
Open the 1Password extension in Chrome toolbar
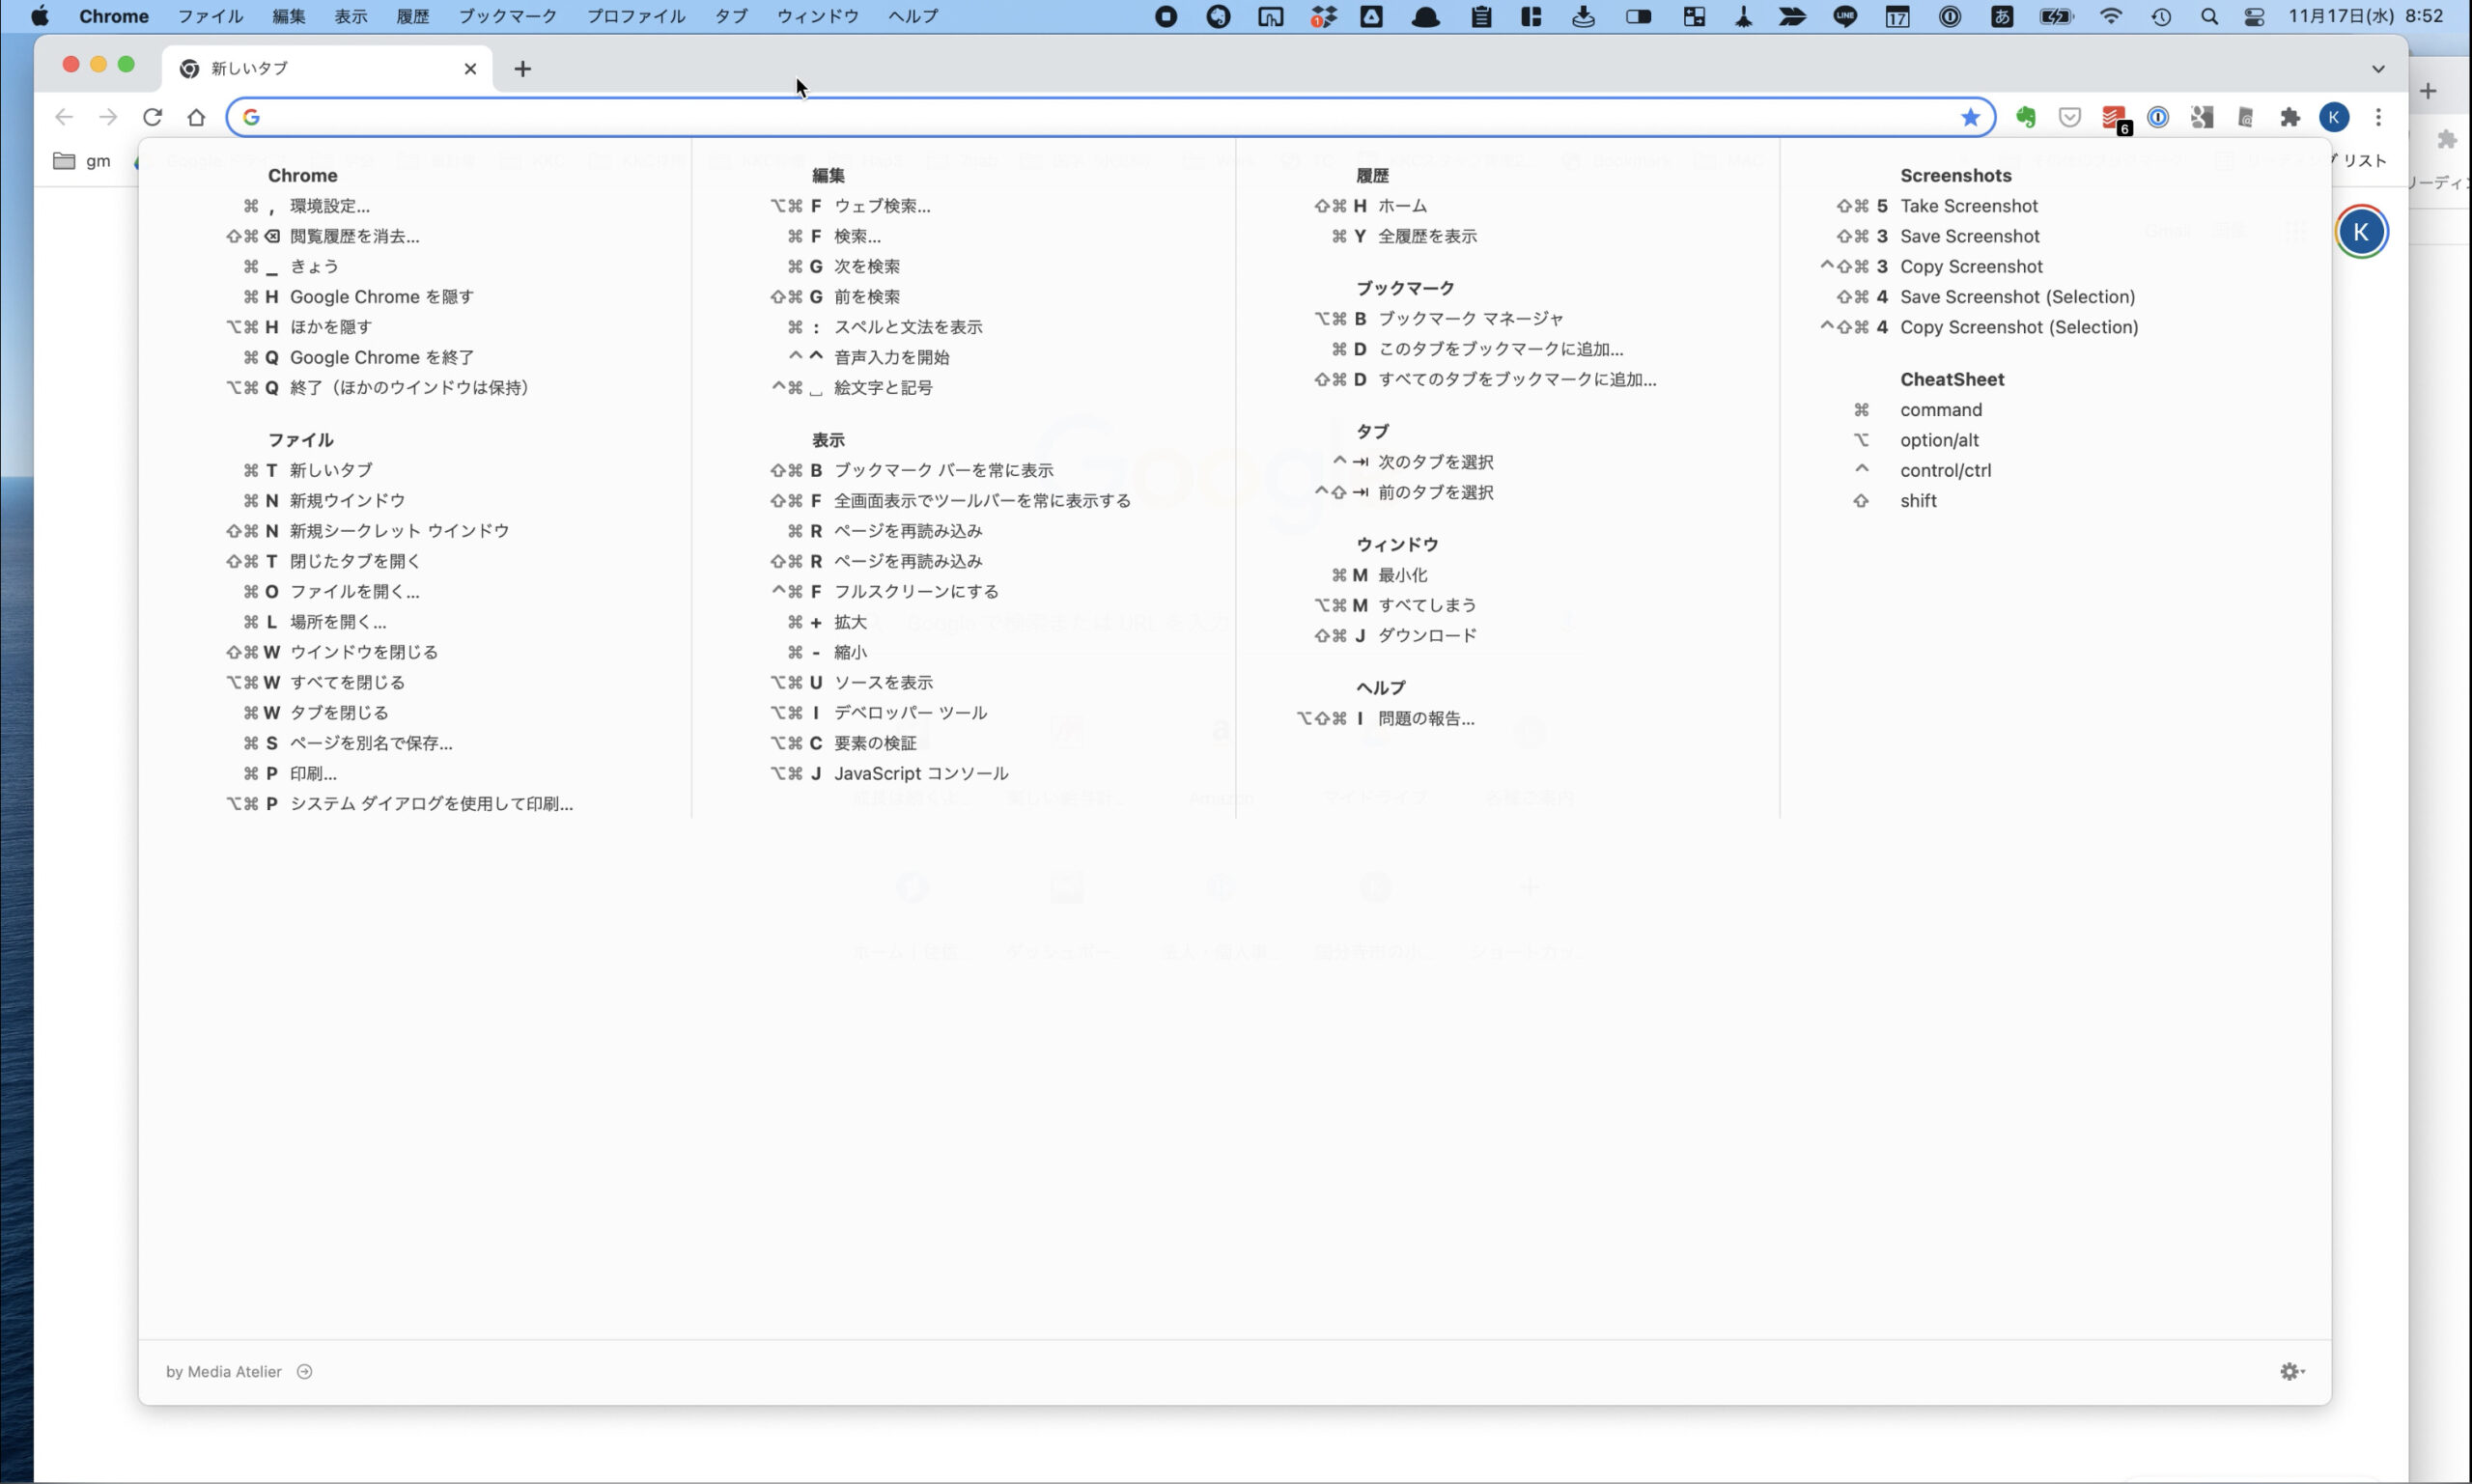click(2158, 117)
